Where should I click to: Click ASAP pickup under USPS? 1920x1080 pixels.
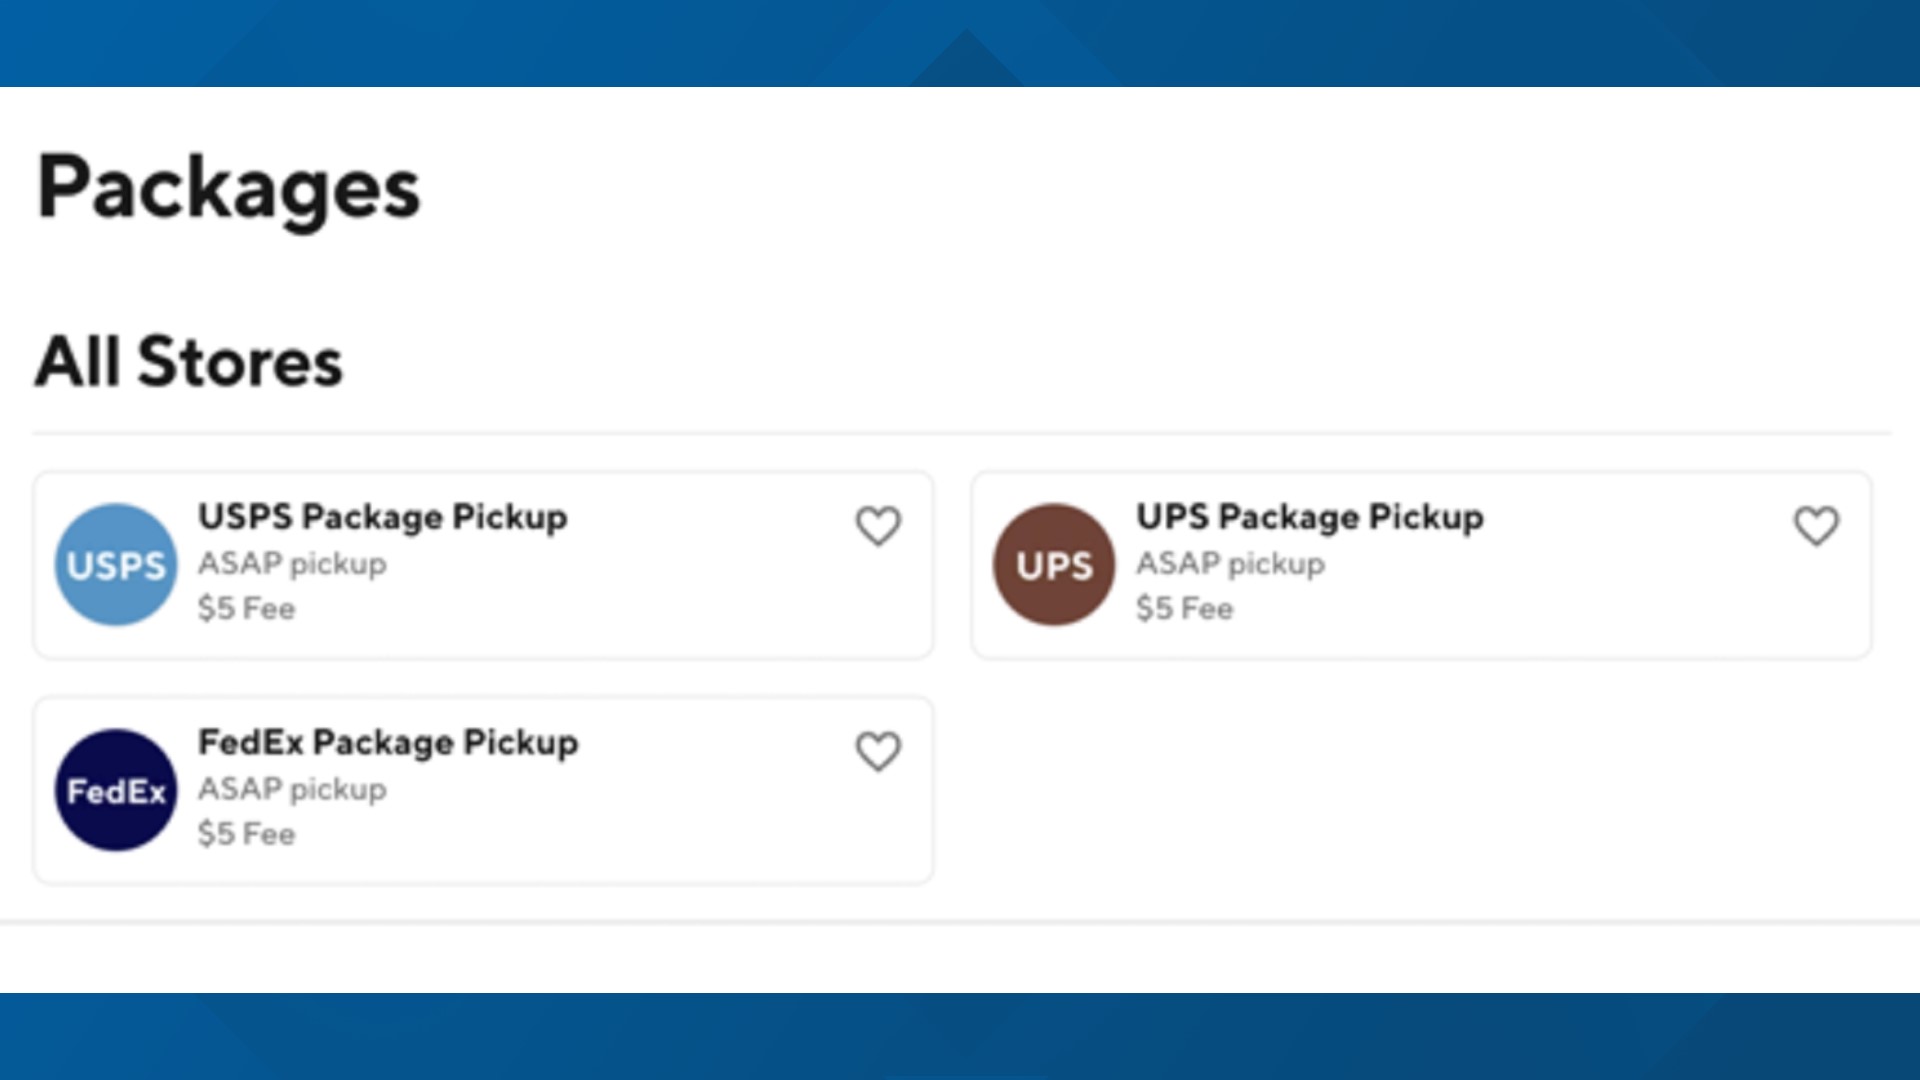click(292, 563)
